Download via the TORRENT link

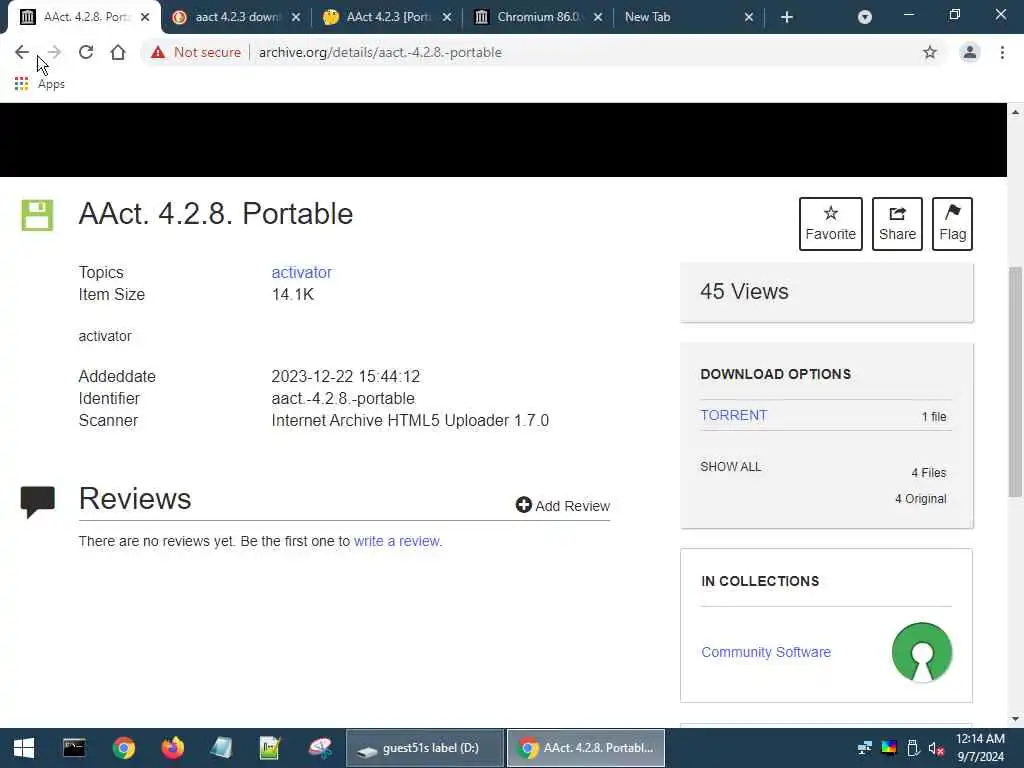pyautogui.click(x=733, y=415)
